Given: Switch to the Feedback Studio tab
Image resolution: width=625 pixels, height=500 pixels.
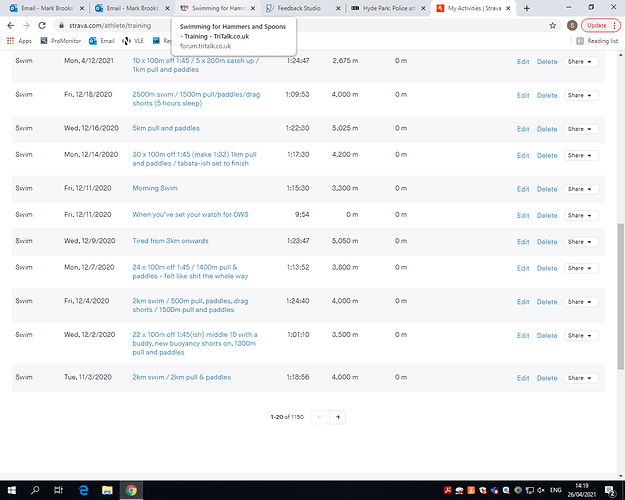Looking at the screenshot, I should (303, 8).
